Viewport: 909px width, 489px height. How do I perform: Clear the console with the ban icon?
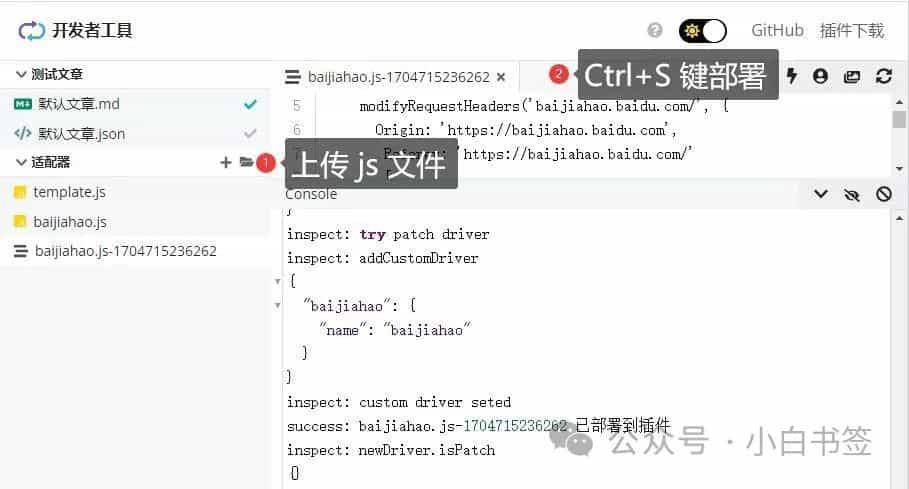883,194
